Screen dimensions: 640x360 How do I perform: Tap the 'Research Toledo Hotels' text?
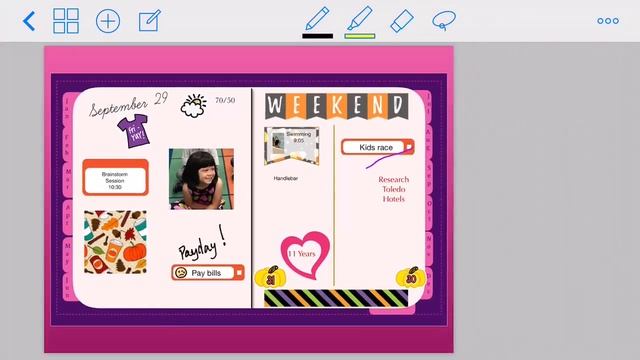click(x=393, y=189)
